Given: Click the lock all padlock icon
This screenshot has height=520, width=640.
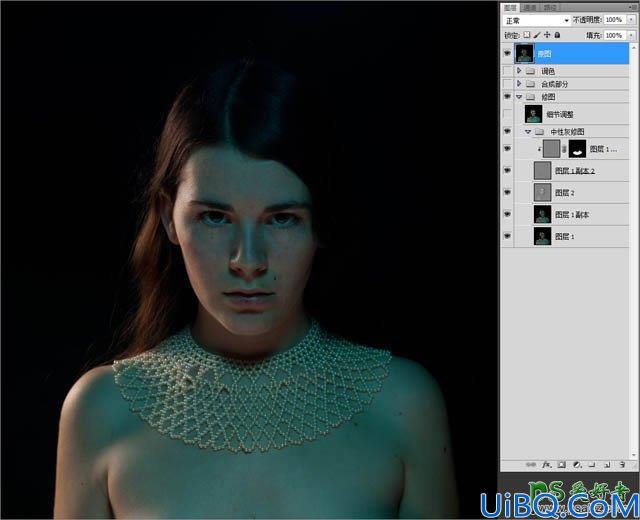Looking at the screenshot, I should coord(557,35).
